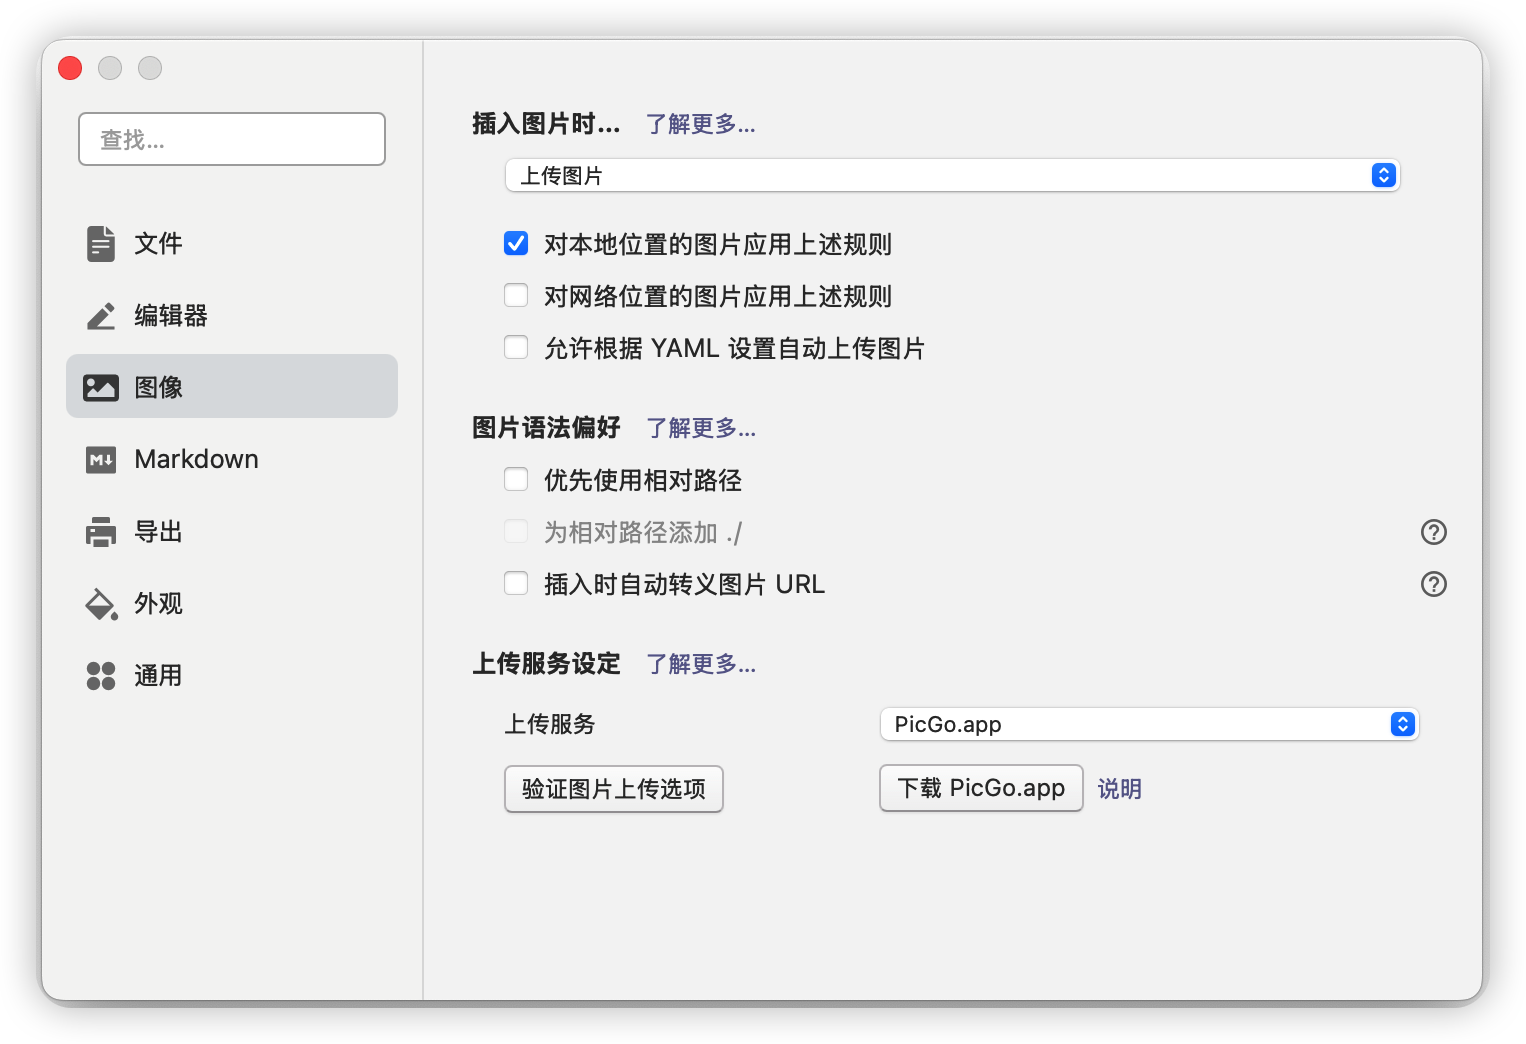Click 验证图片上传选项 button
Screen dimensions: 1526x1044
coord(614,789)
